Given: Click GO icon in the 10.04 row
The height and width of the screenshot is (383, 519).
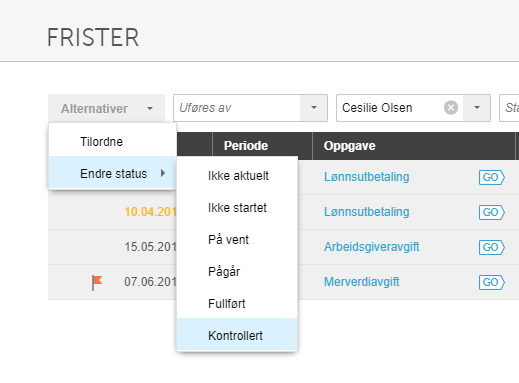Looking at the screenshot, I should [492, 212].
